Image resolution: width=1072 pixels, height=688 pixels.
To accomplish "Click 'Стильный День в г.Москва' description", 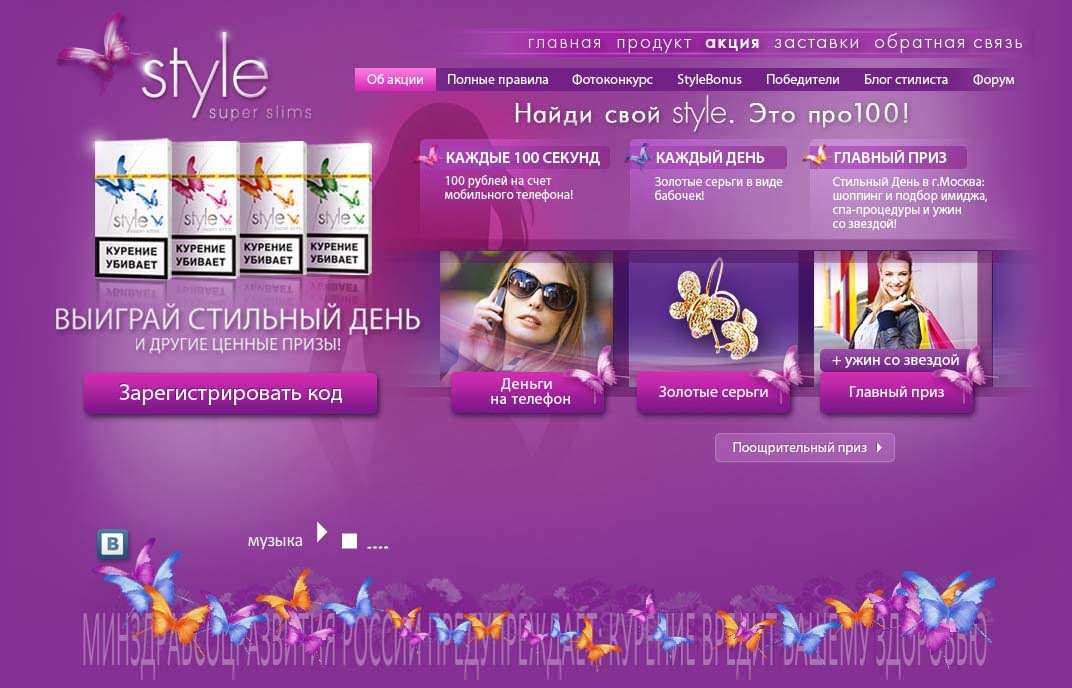I will point(910,202).
